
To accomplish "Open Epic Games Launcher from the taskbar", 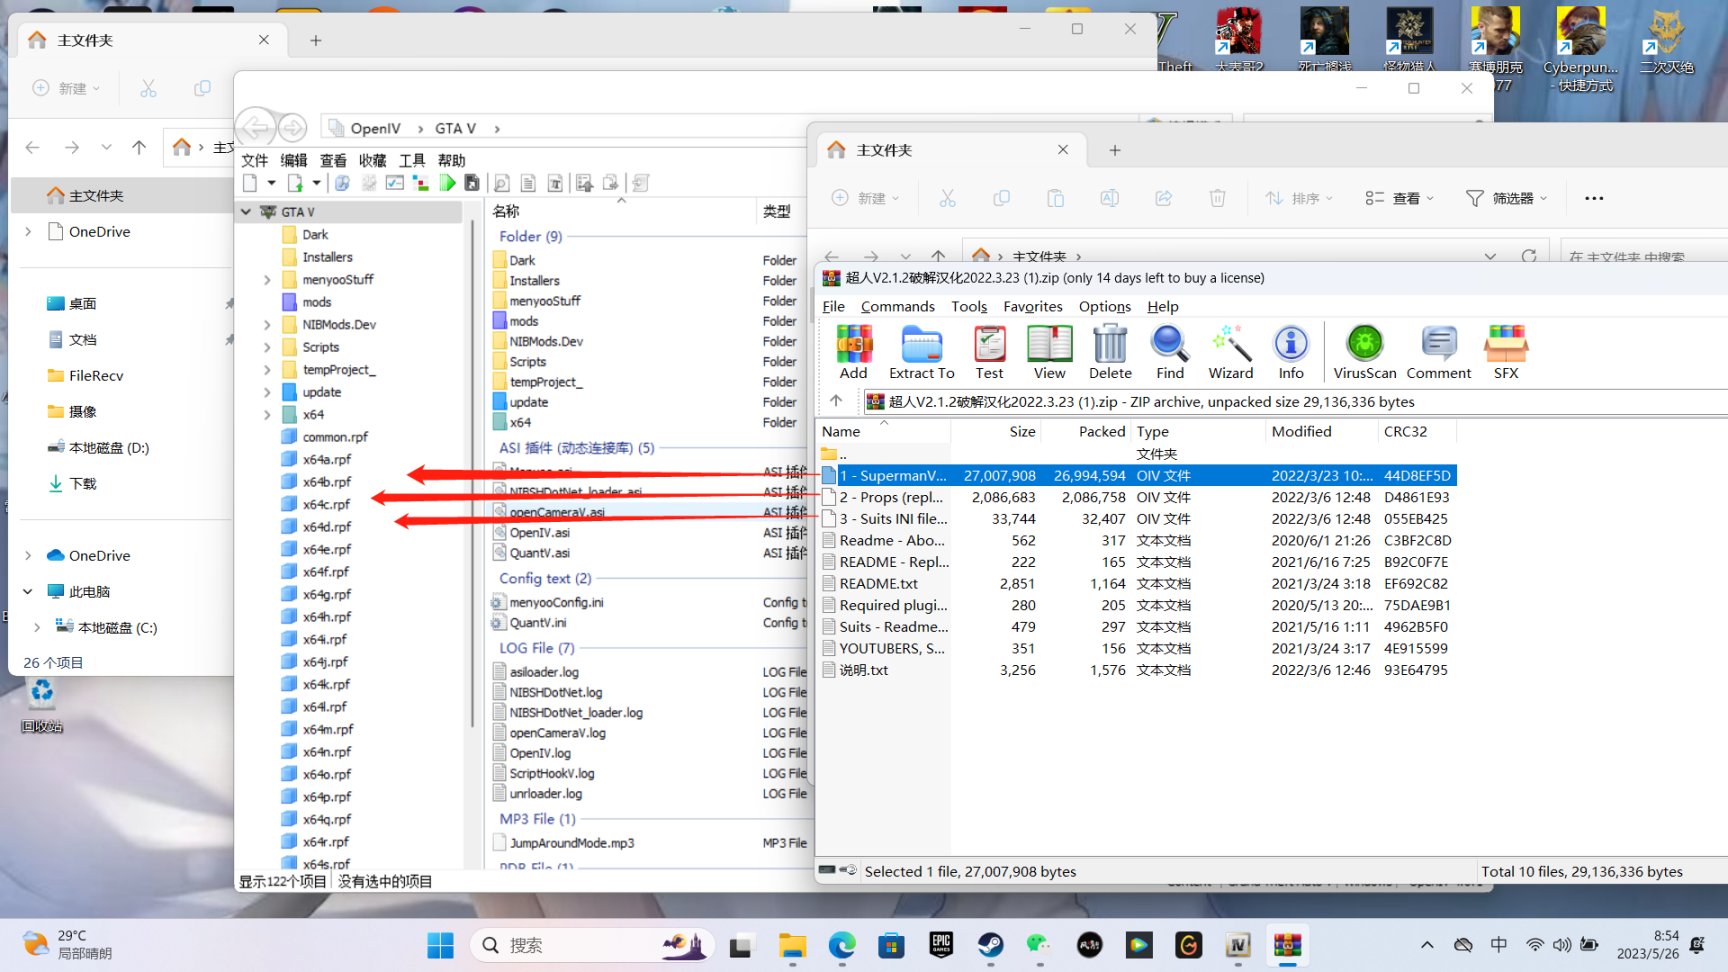I will tap(941, 945).
